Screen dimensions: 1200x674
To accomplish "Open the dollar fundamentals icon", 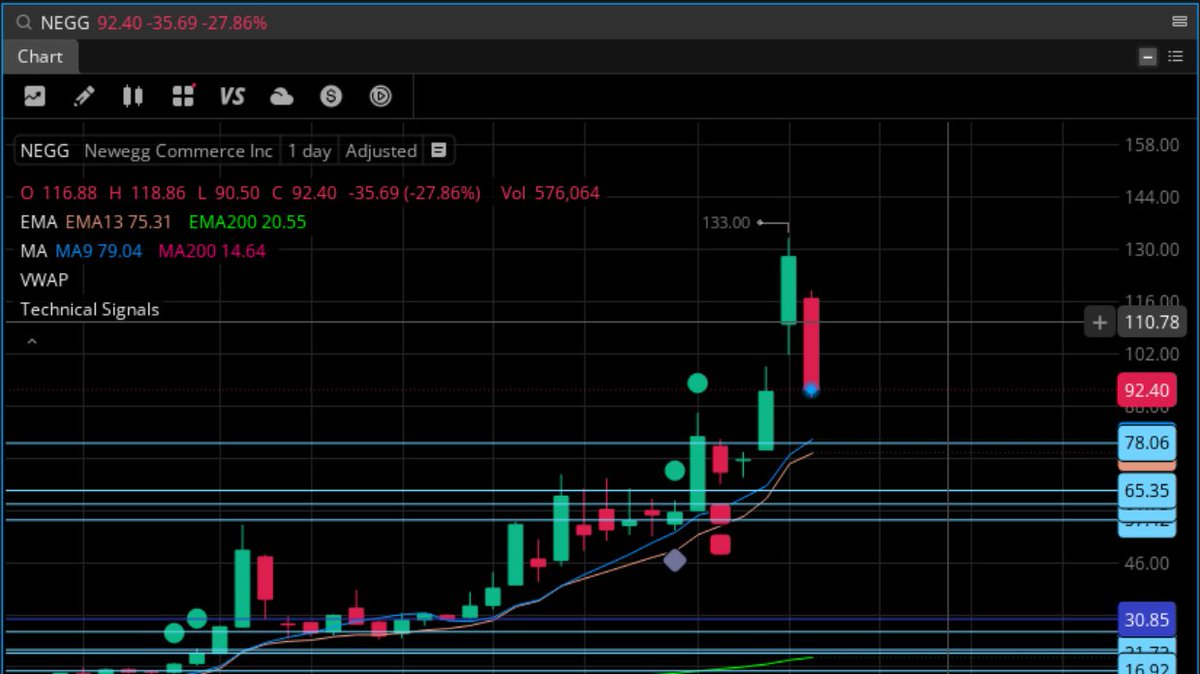I will coord(330,96).
